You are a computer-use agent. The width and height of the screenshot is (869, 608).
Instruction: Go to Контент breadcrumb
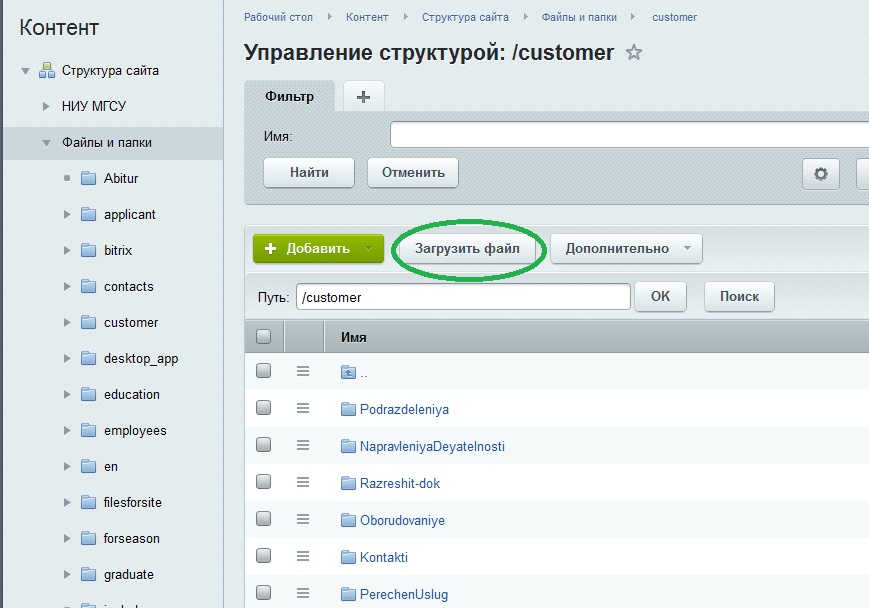point(367,17)
